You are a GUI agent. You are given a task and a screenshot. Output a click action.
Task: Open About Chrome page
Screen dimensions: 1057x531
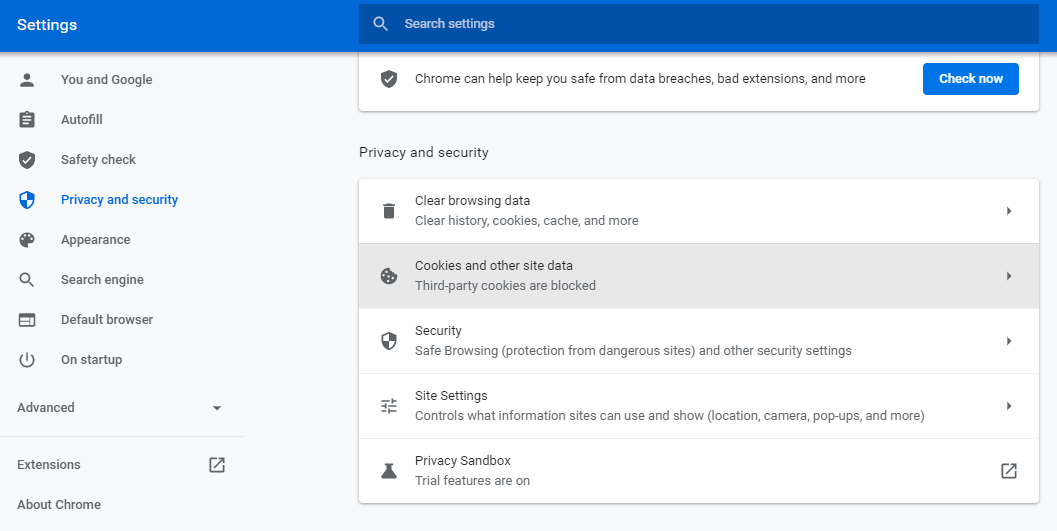[59, 505]
